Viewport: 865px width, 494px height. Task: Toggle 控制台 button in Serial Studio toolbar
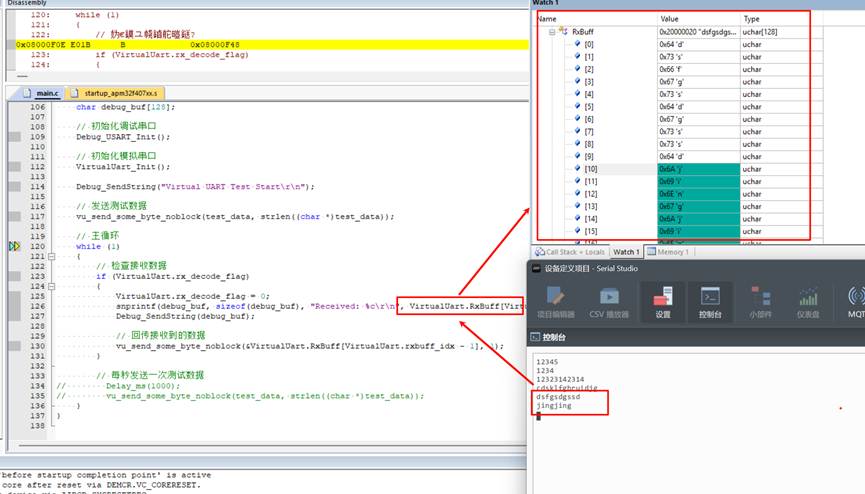tap(710, 302)
